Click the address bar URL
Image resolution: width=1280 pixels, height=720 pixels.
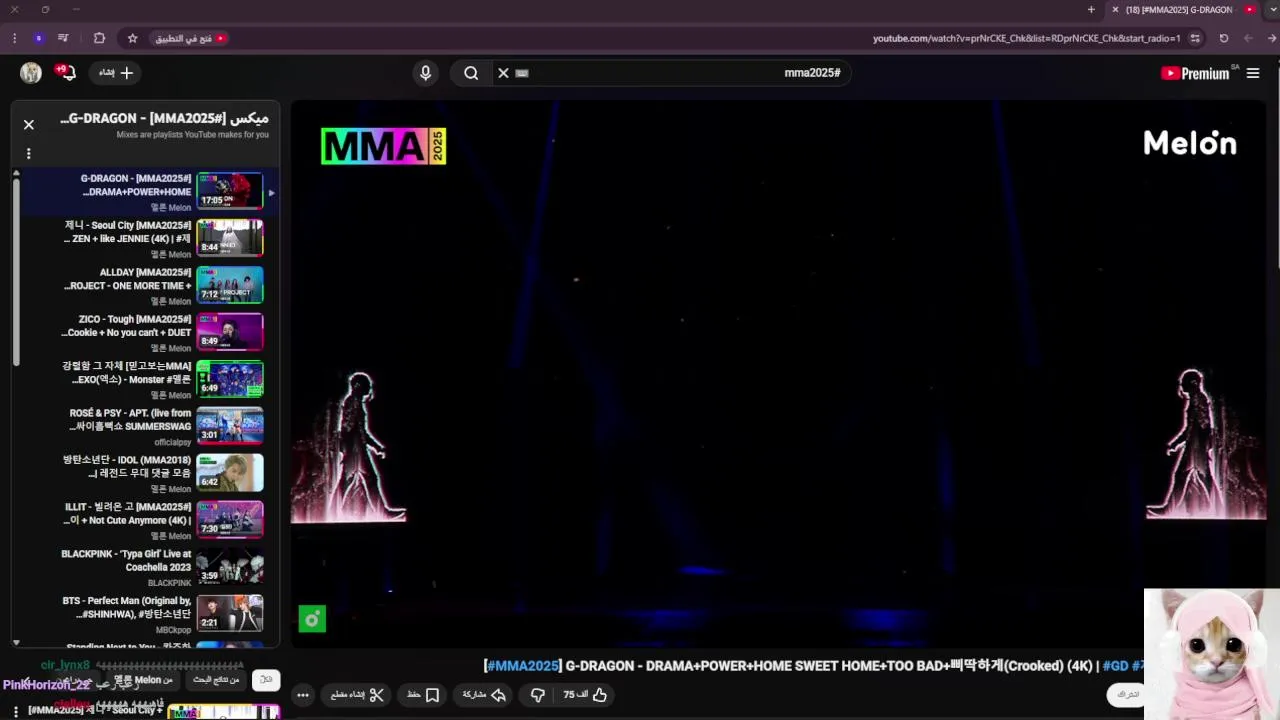pos(1026,38)
